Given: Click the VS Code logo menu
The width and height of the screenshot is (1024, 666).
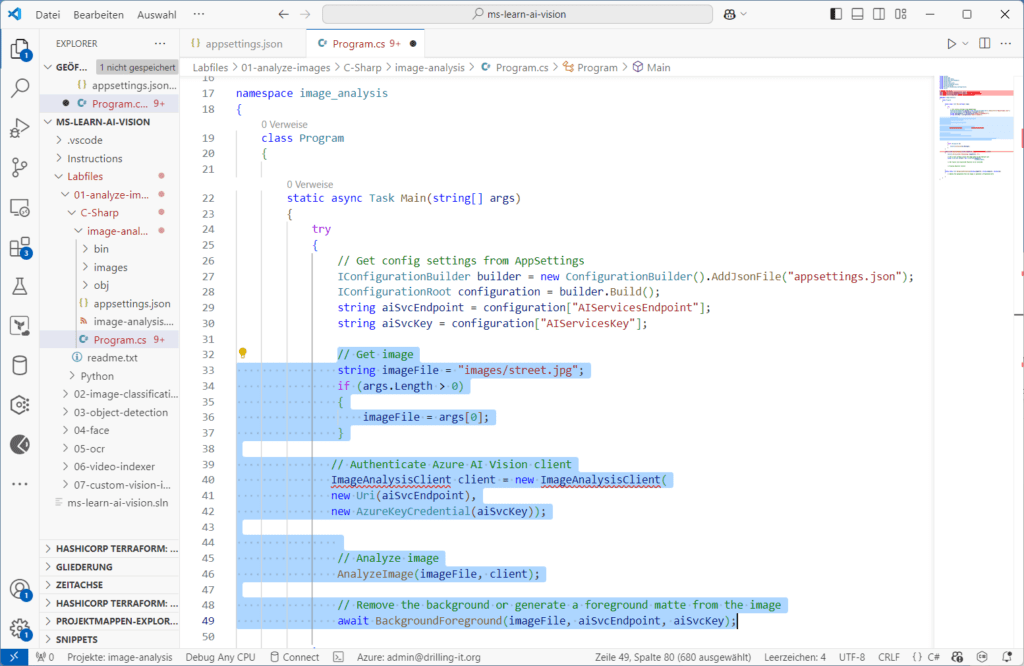Looking at the screenshot, I should click(x=14, y=14).
